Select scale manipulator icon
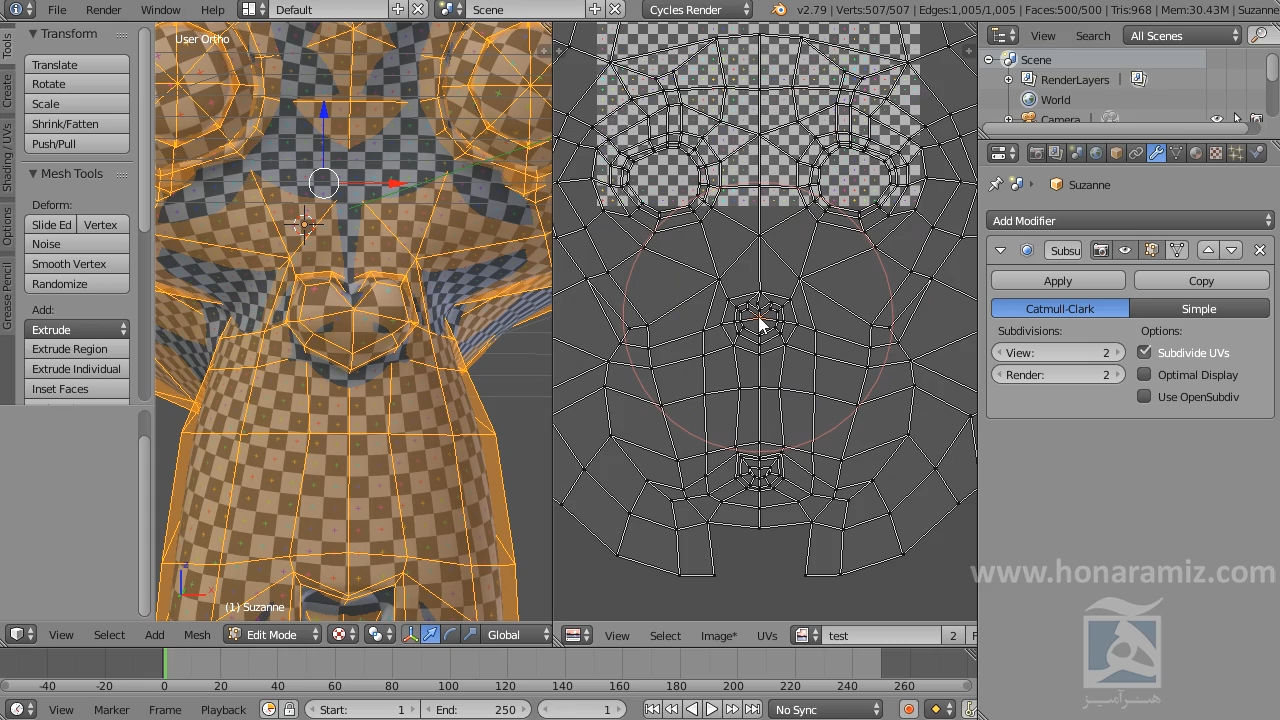 coord(470,635)
